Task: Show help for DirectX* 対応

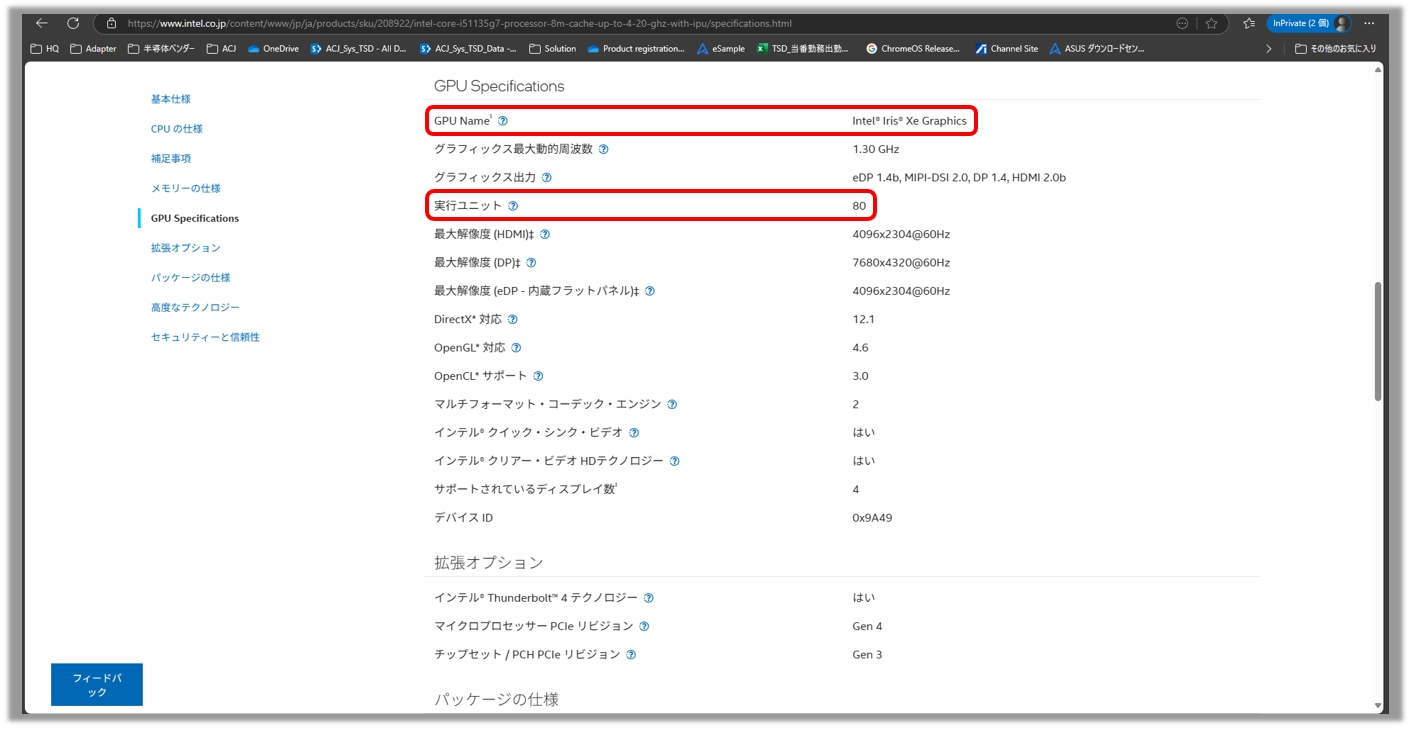Action: click(x=513, y=319)
